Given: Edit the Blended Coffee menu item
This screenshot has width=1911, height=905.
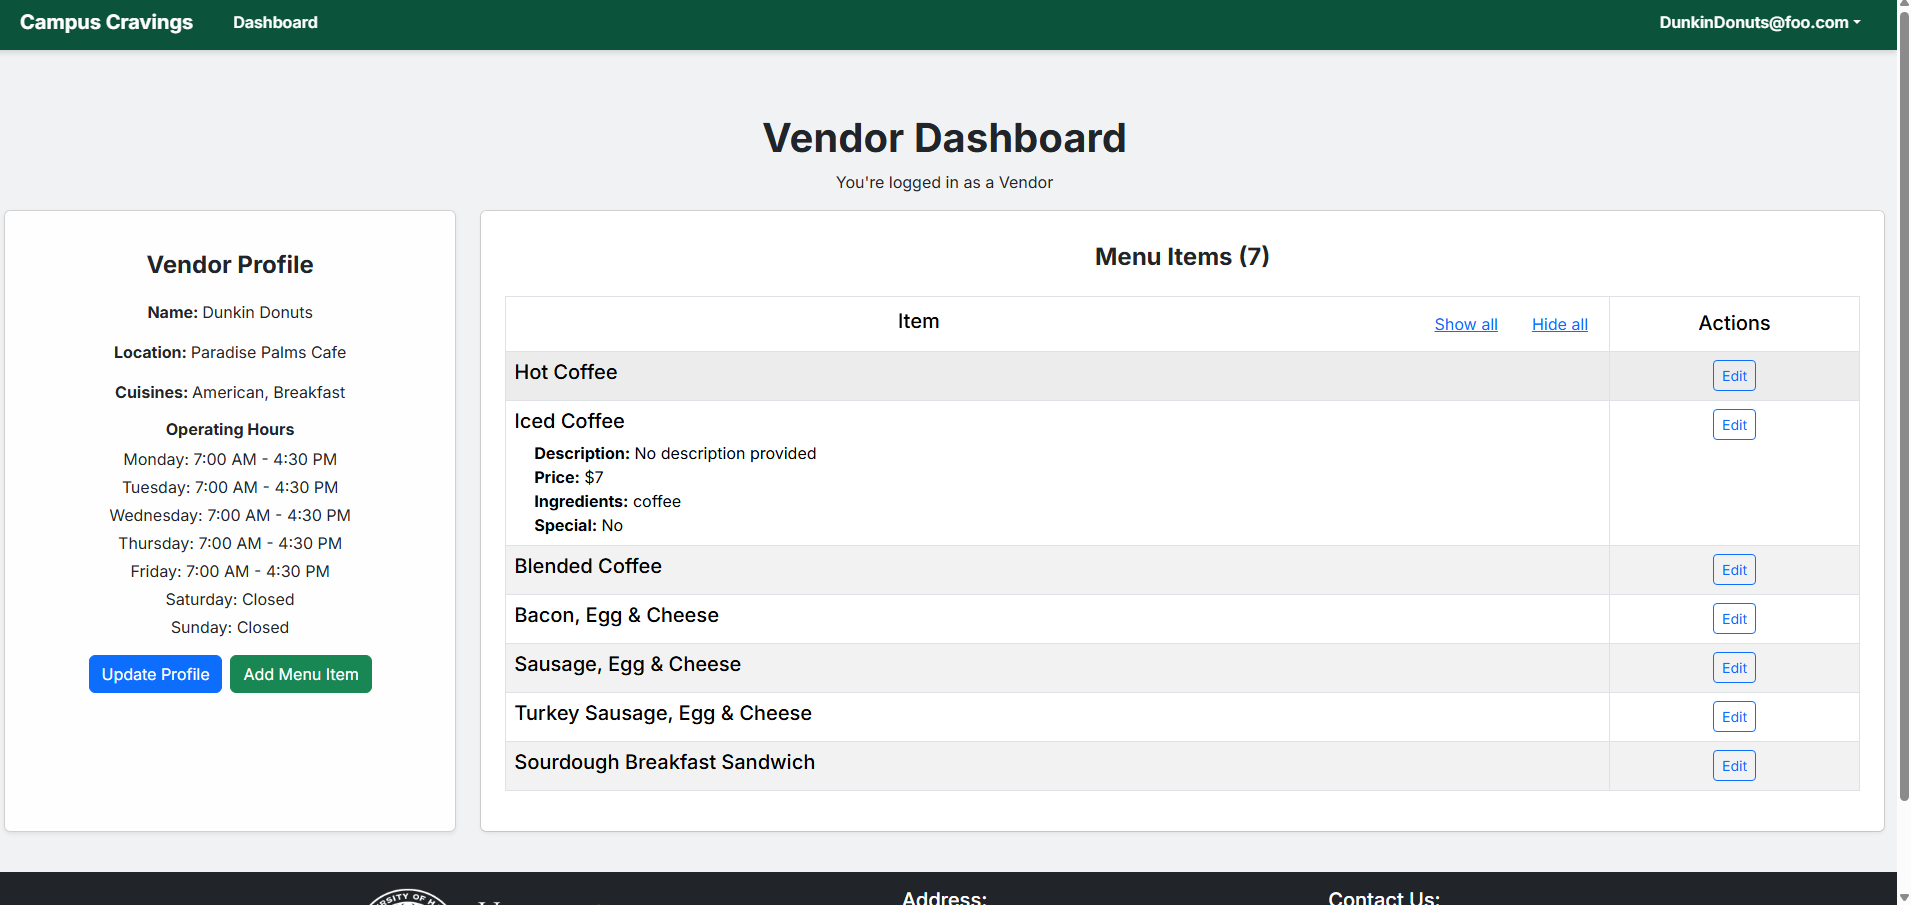Looking at the screenshot, I should coord(1733,570).
